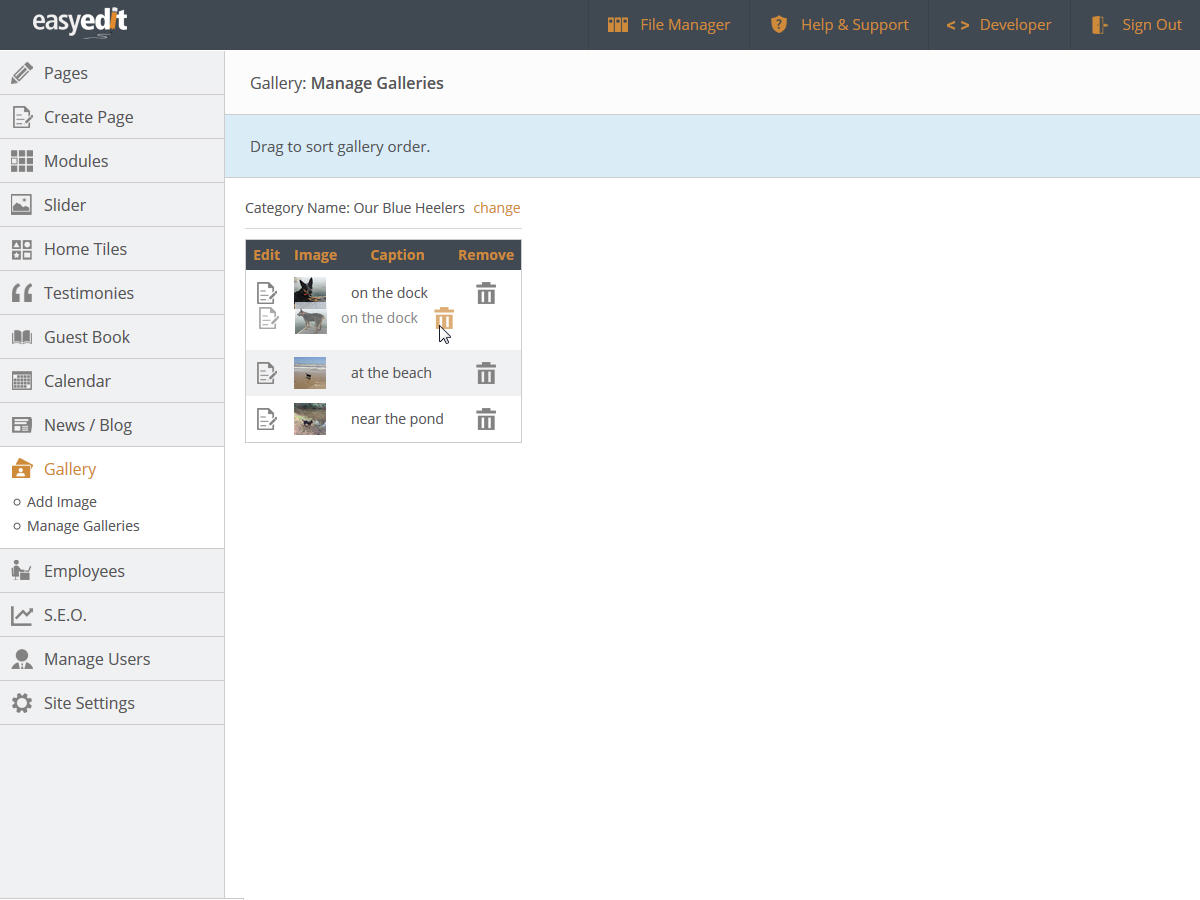The width and height of the screenshot is (1200, 900).
Task: Open File Manager from top bar
Action: tap(669, 25)
